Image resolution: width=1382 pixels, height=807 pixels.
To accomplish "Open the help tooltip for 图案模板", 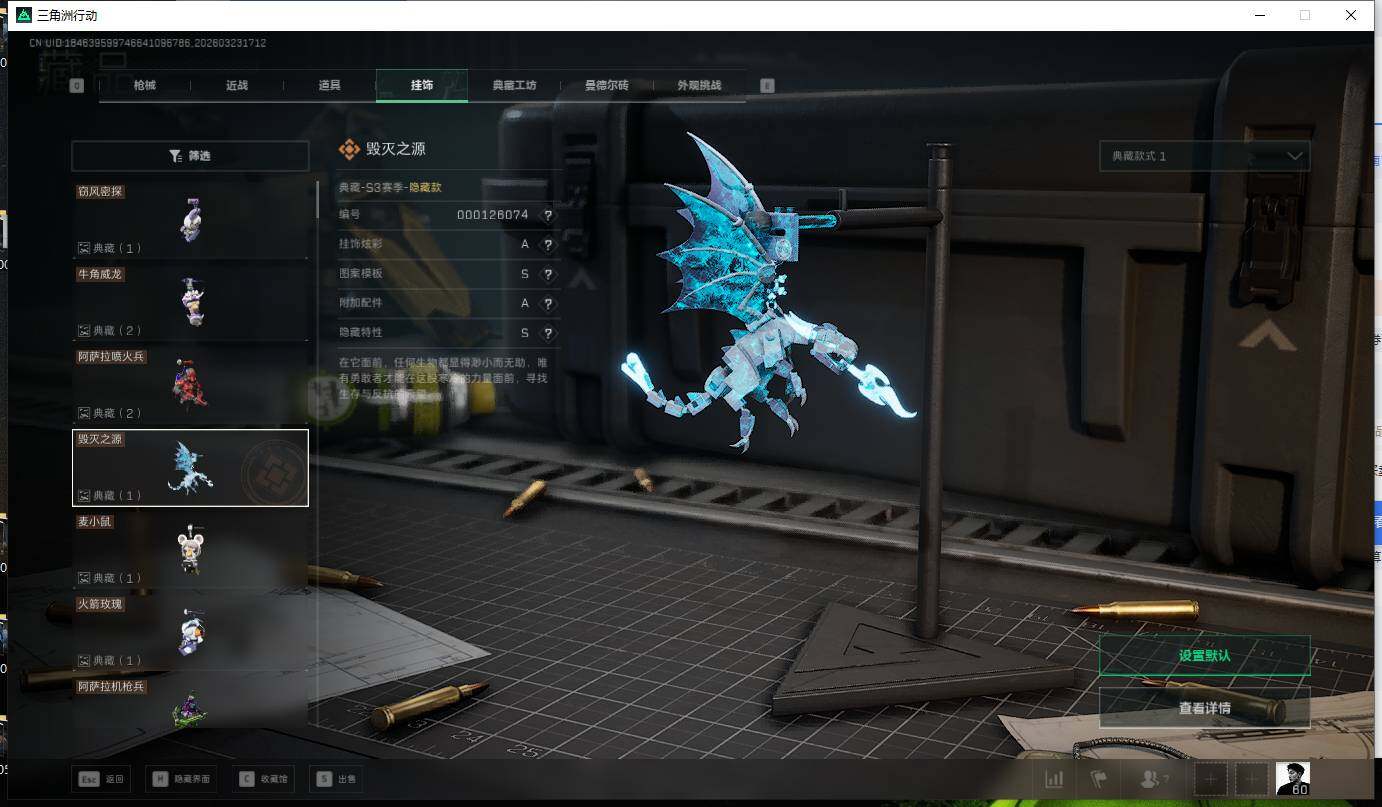I will [548, 274].
